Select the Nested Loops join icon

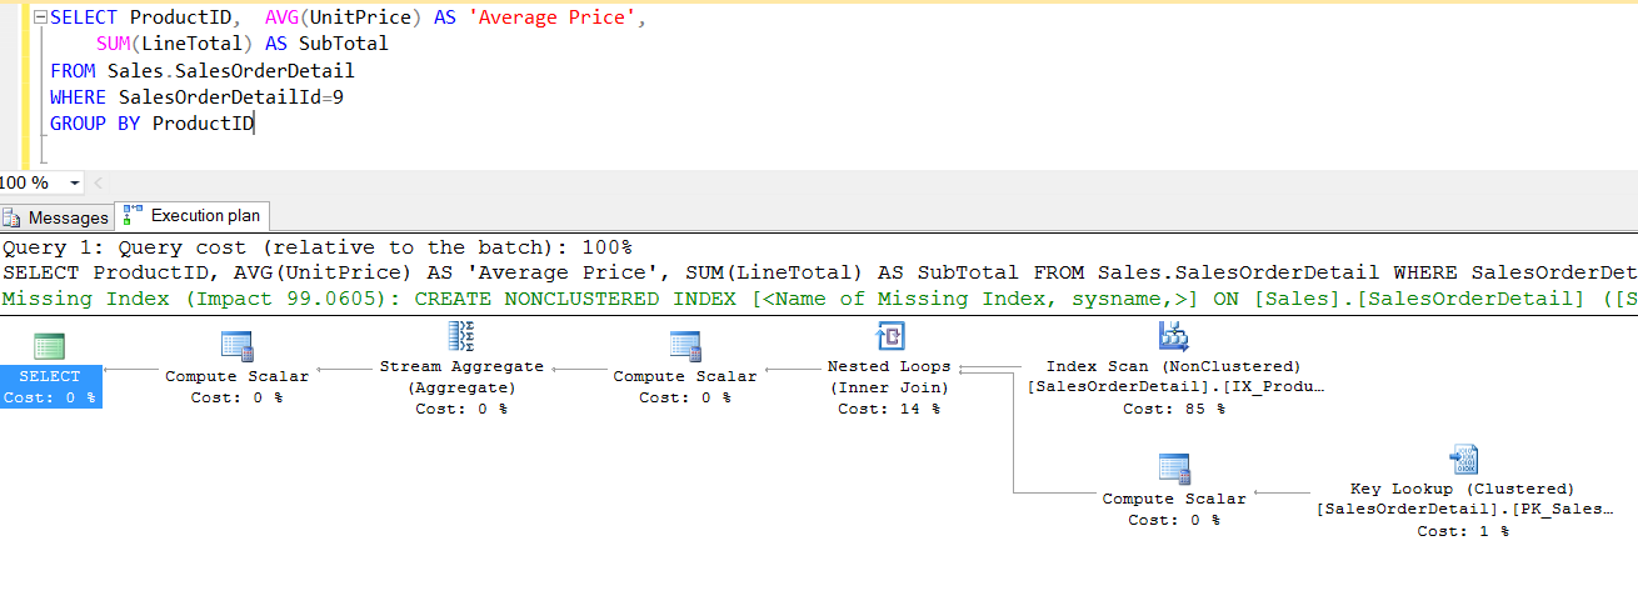890,336
